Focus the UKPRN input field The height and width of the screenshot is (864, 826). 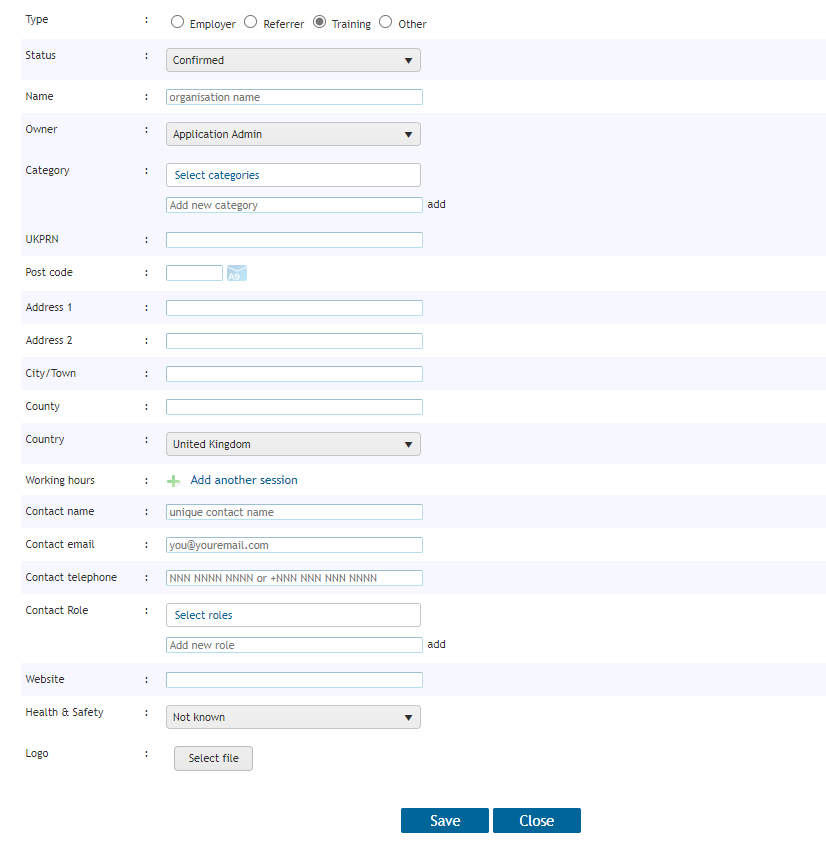[x=294, y=240]
